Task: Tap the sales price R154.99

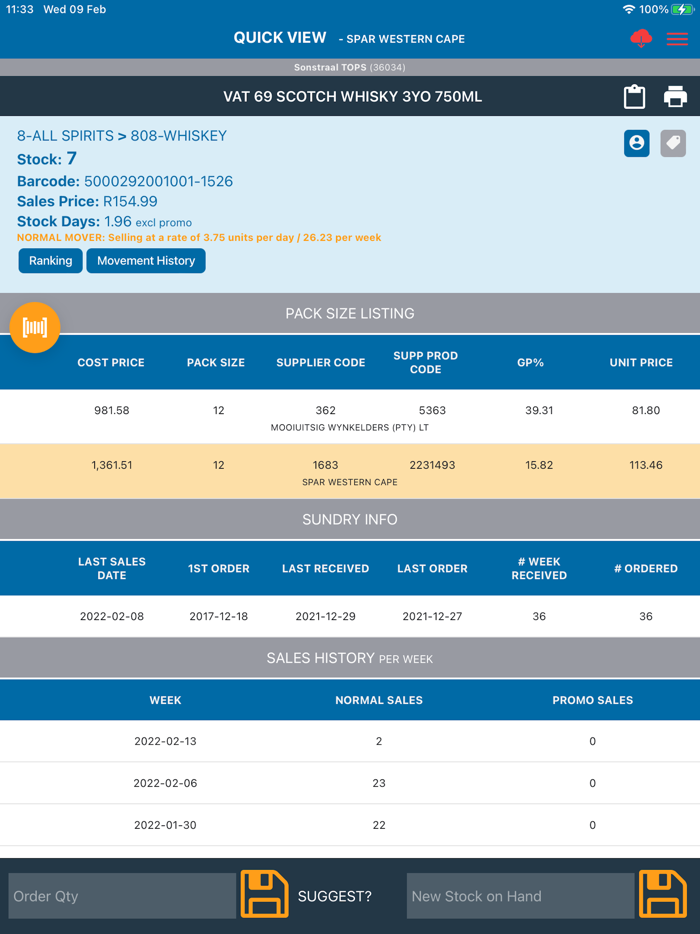Action: pyautogui.click(x=130, y=201)
